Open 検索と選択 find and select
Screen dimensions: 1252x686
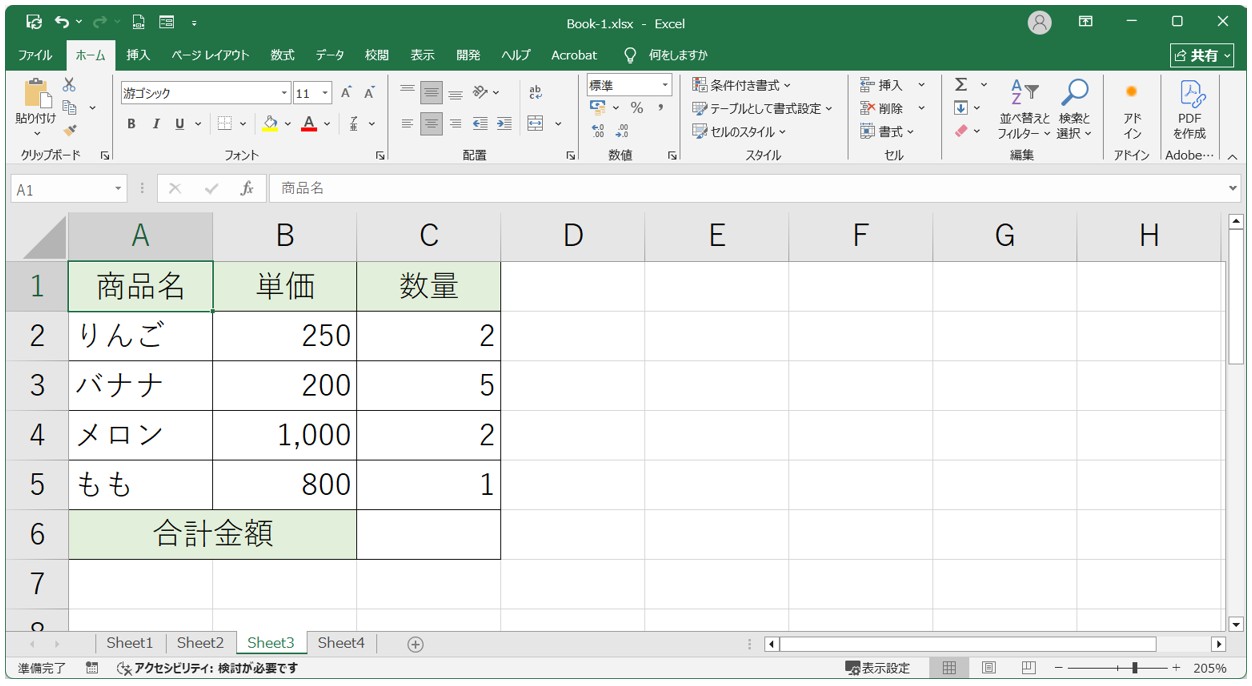click(x=1075, y=109)
